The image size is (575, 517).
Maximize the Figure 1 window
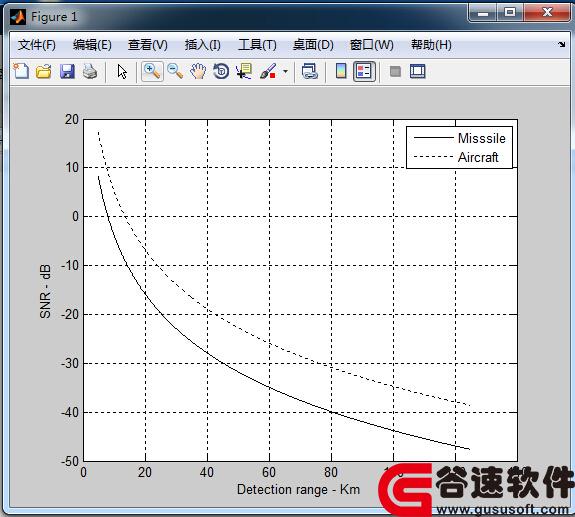510,13
